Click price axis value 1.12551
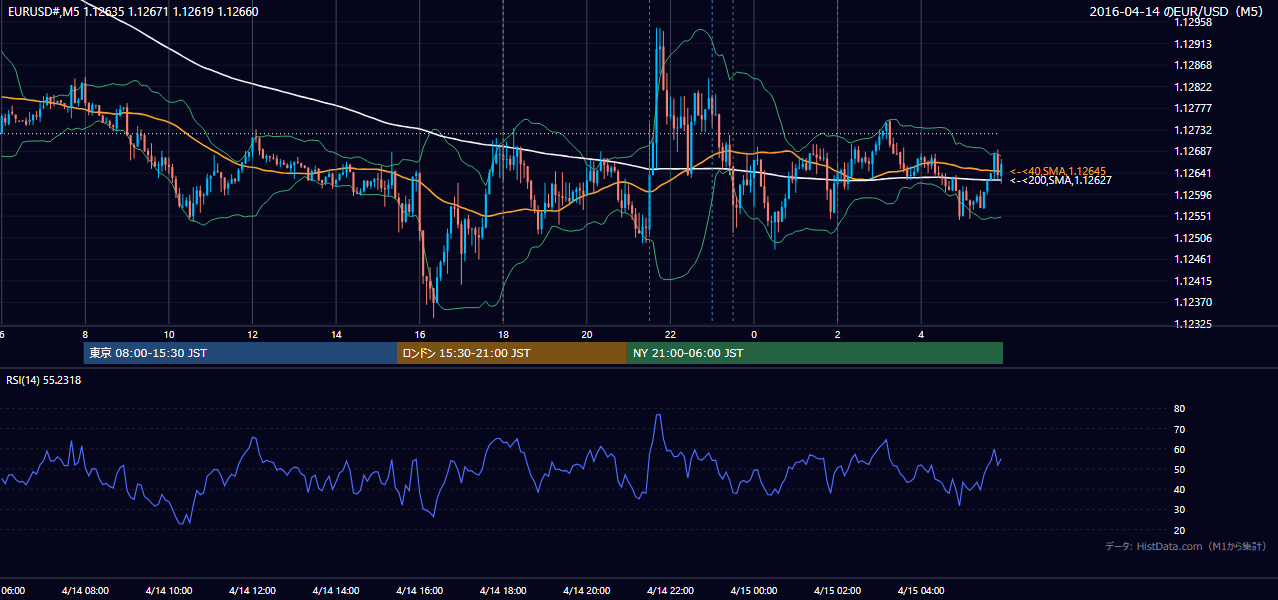 coord(1193,216)
